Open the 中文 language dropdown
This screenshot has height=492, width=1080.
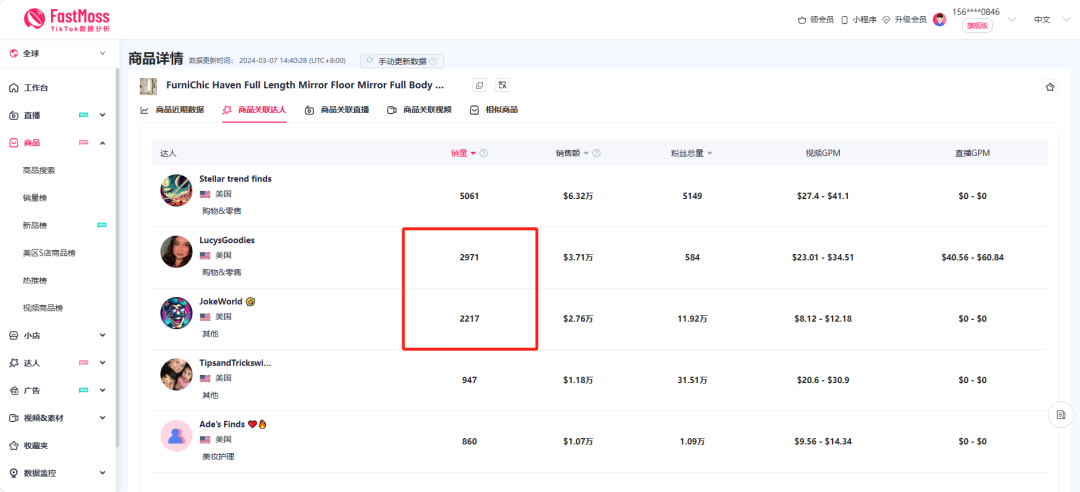point(1048,20)
